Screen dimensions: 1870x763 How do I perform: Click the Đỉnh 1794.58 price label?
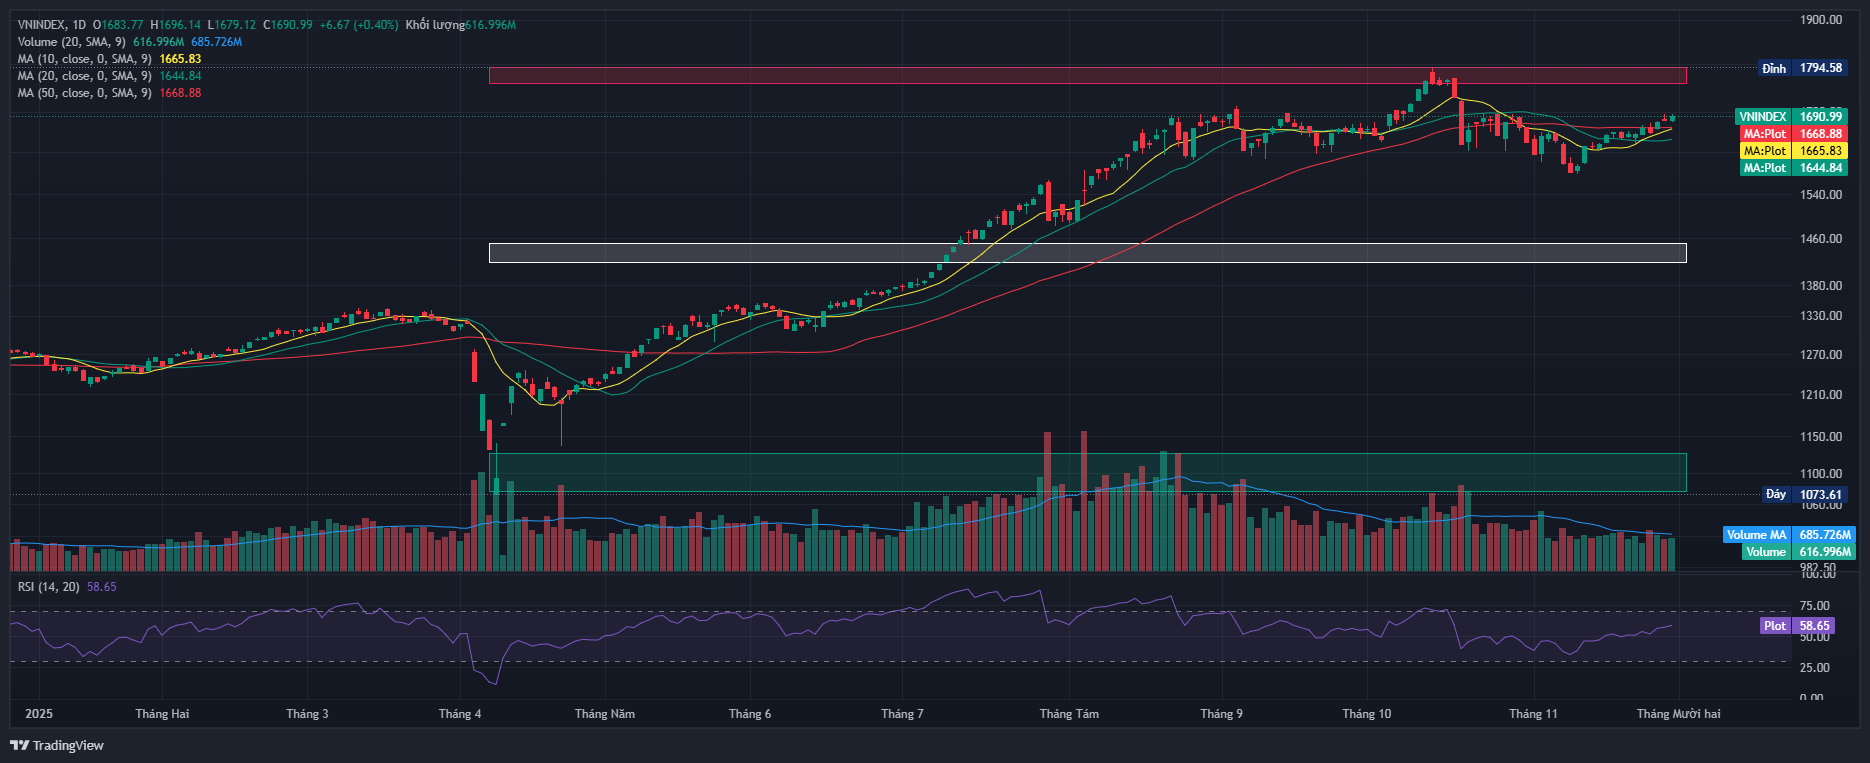click(x=1802, y=68)
